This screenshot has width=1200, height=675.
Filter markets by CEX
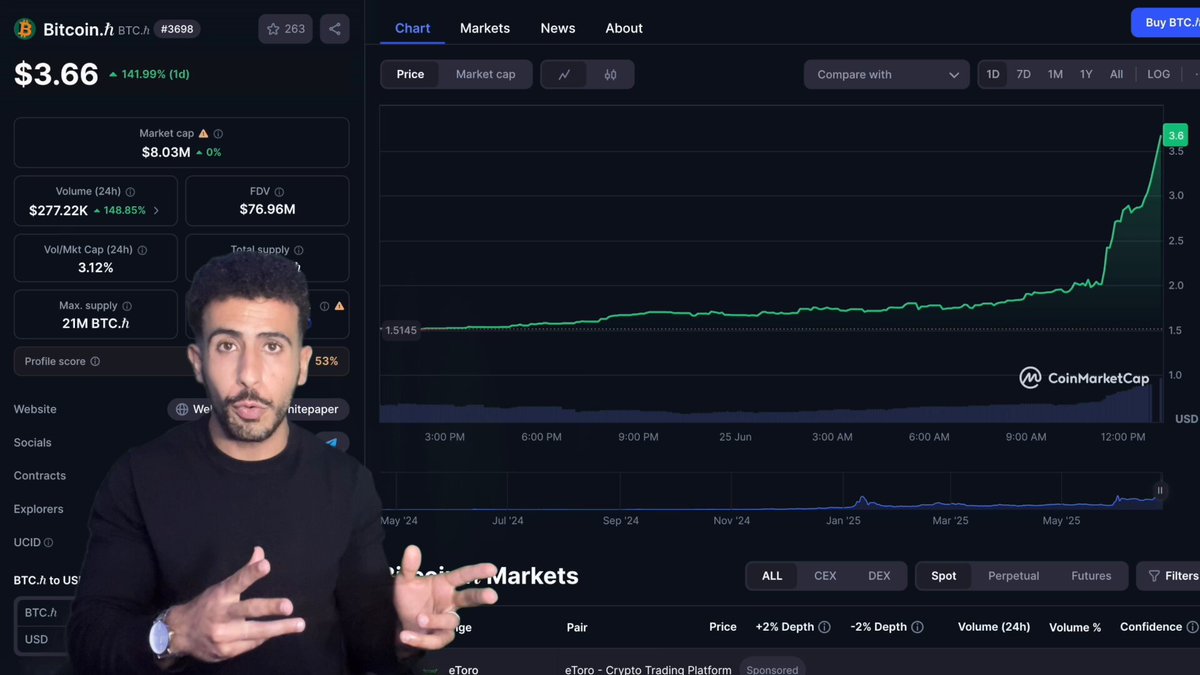825,576
